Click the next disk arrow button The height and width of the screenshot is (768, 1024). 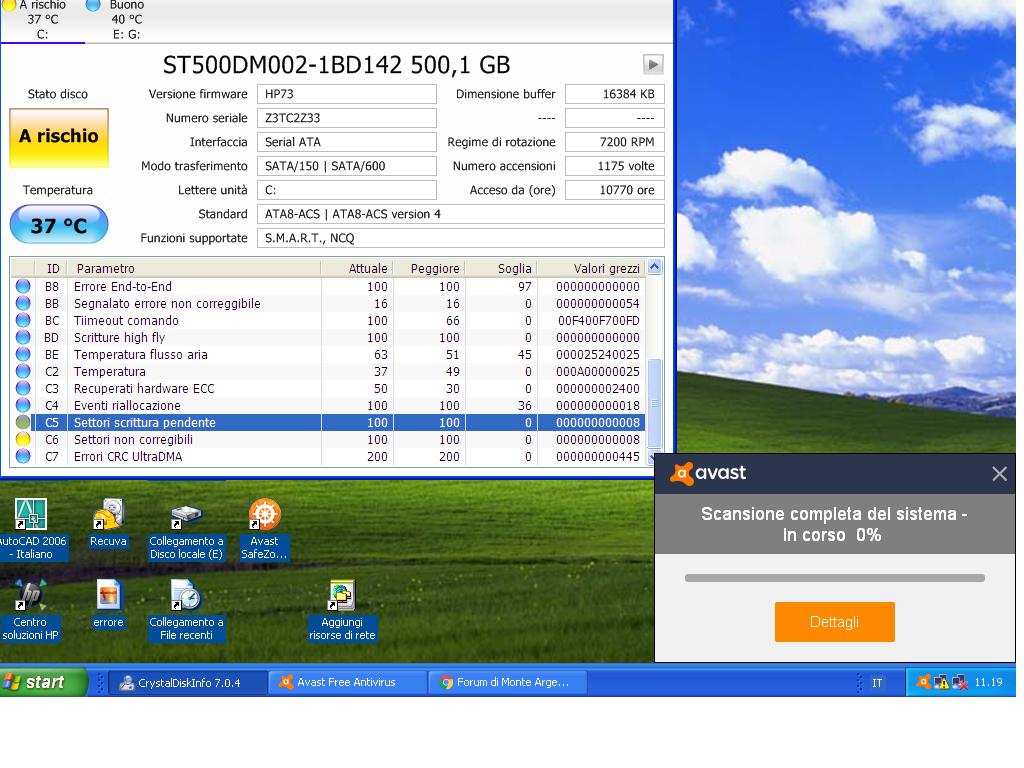coord(653,65)
